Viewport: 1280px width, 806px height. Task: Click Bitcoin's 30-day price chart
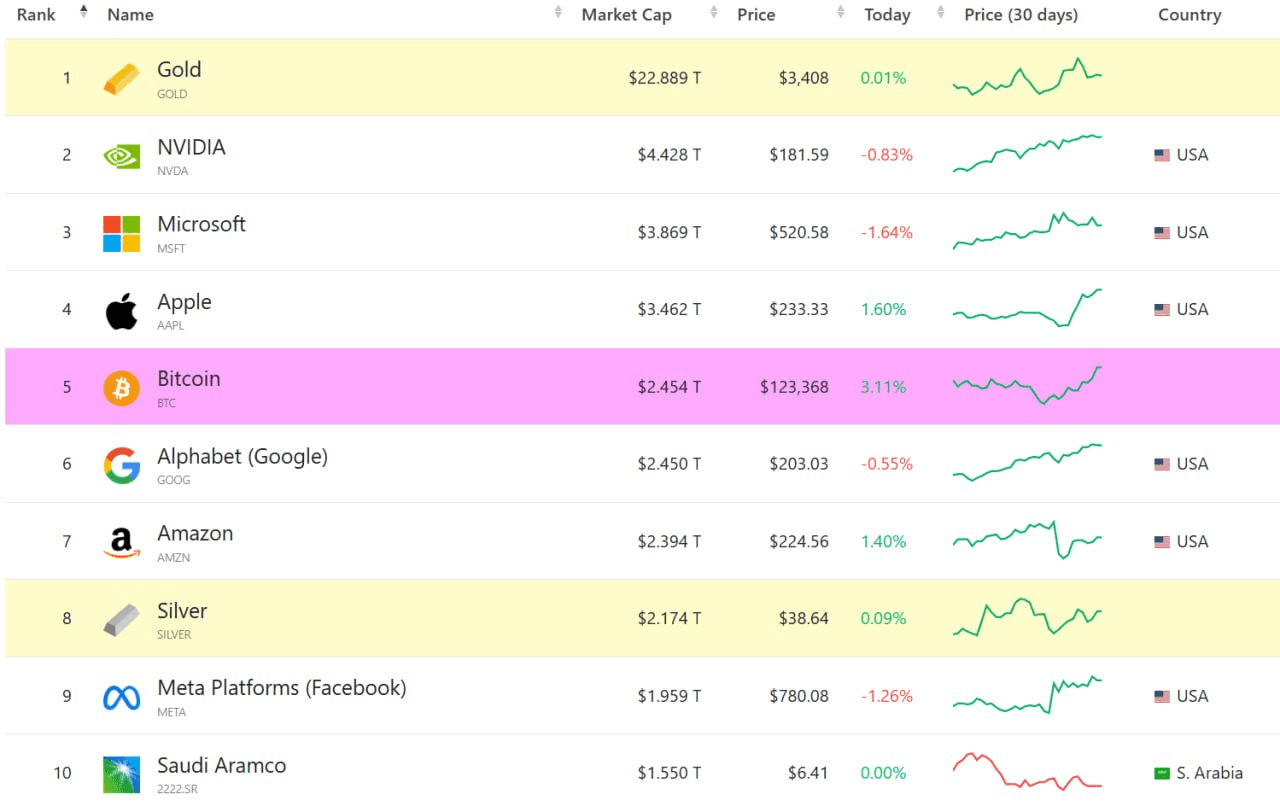(1027, 385)
